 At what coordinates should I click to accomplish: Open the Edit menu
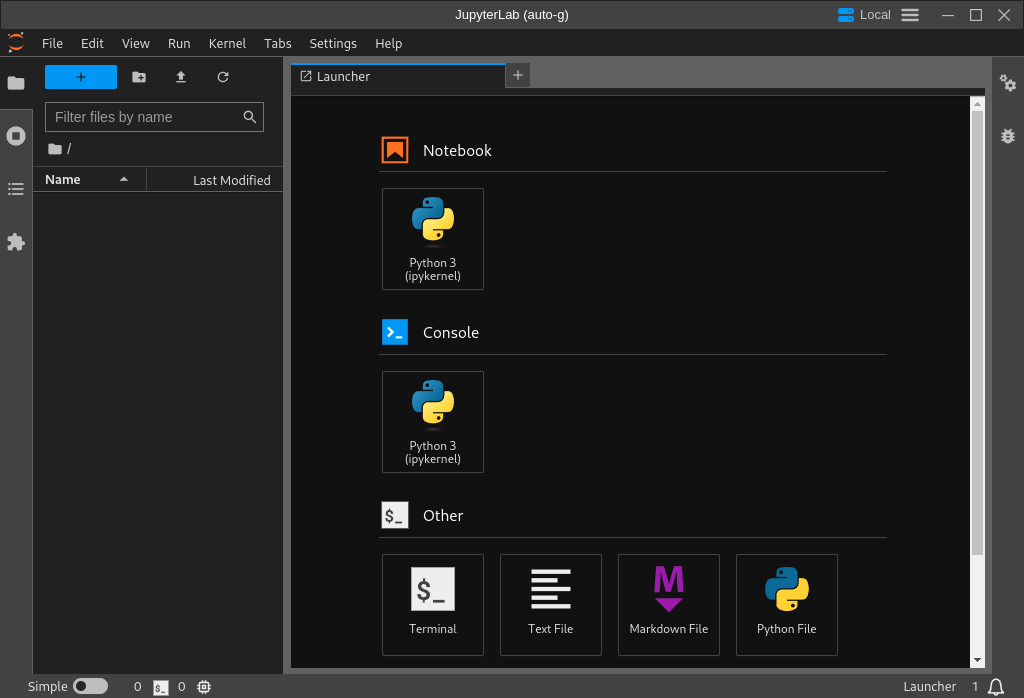coord(92,44)
